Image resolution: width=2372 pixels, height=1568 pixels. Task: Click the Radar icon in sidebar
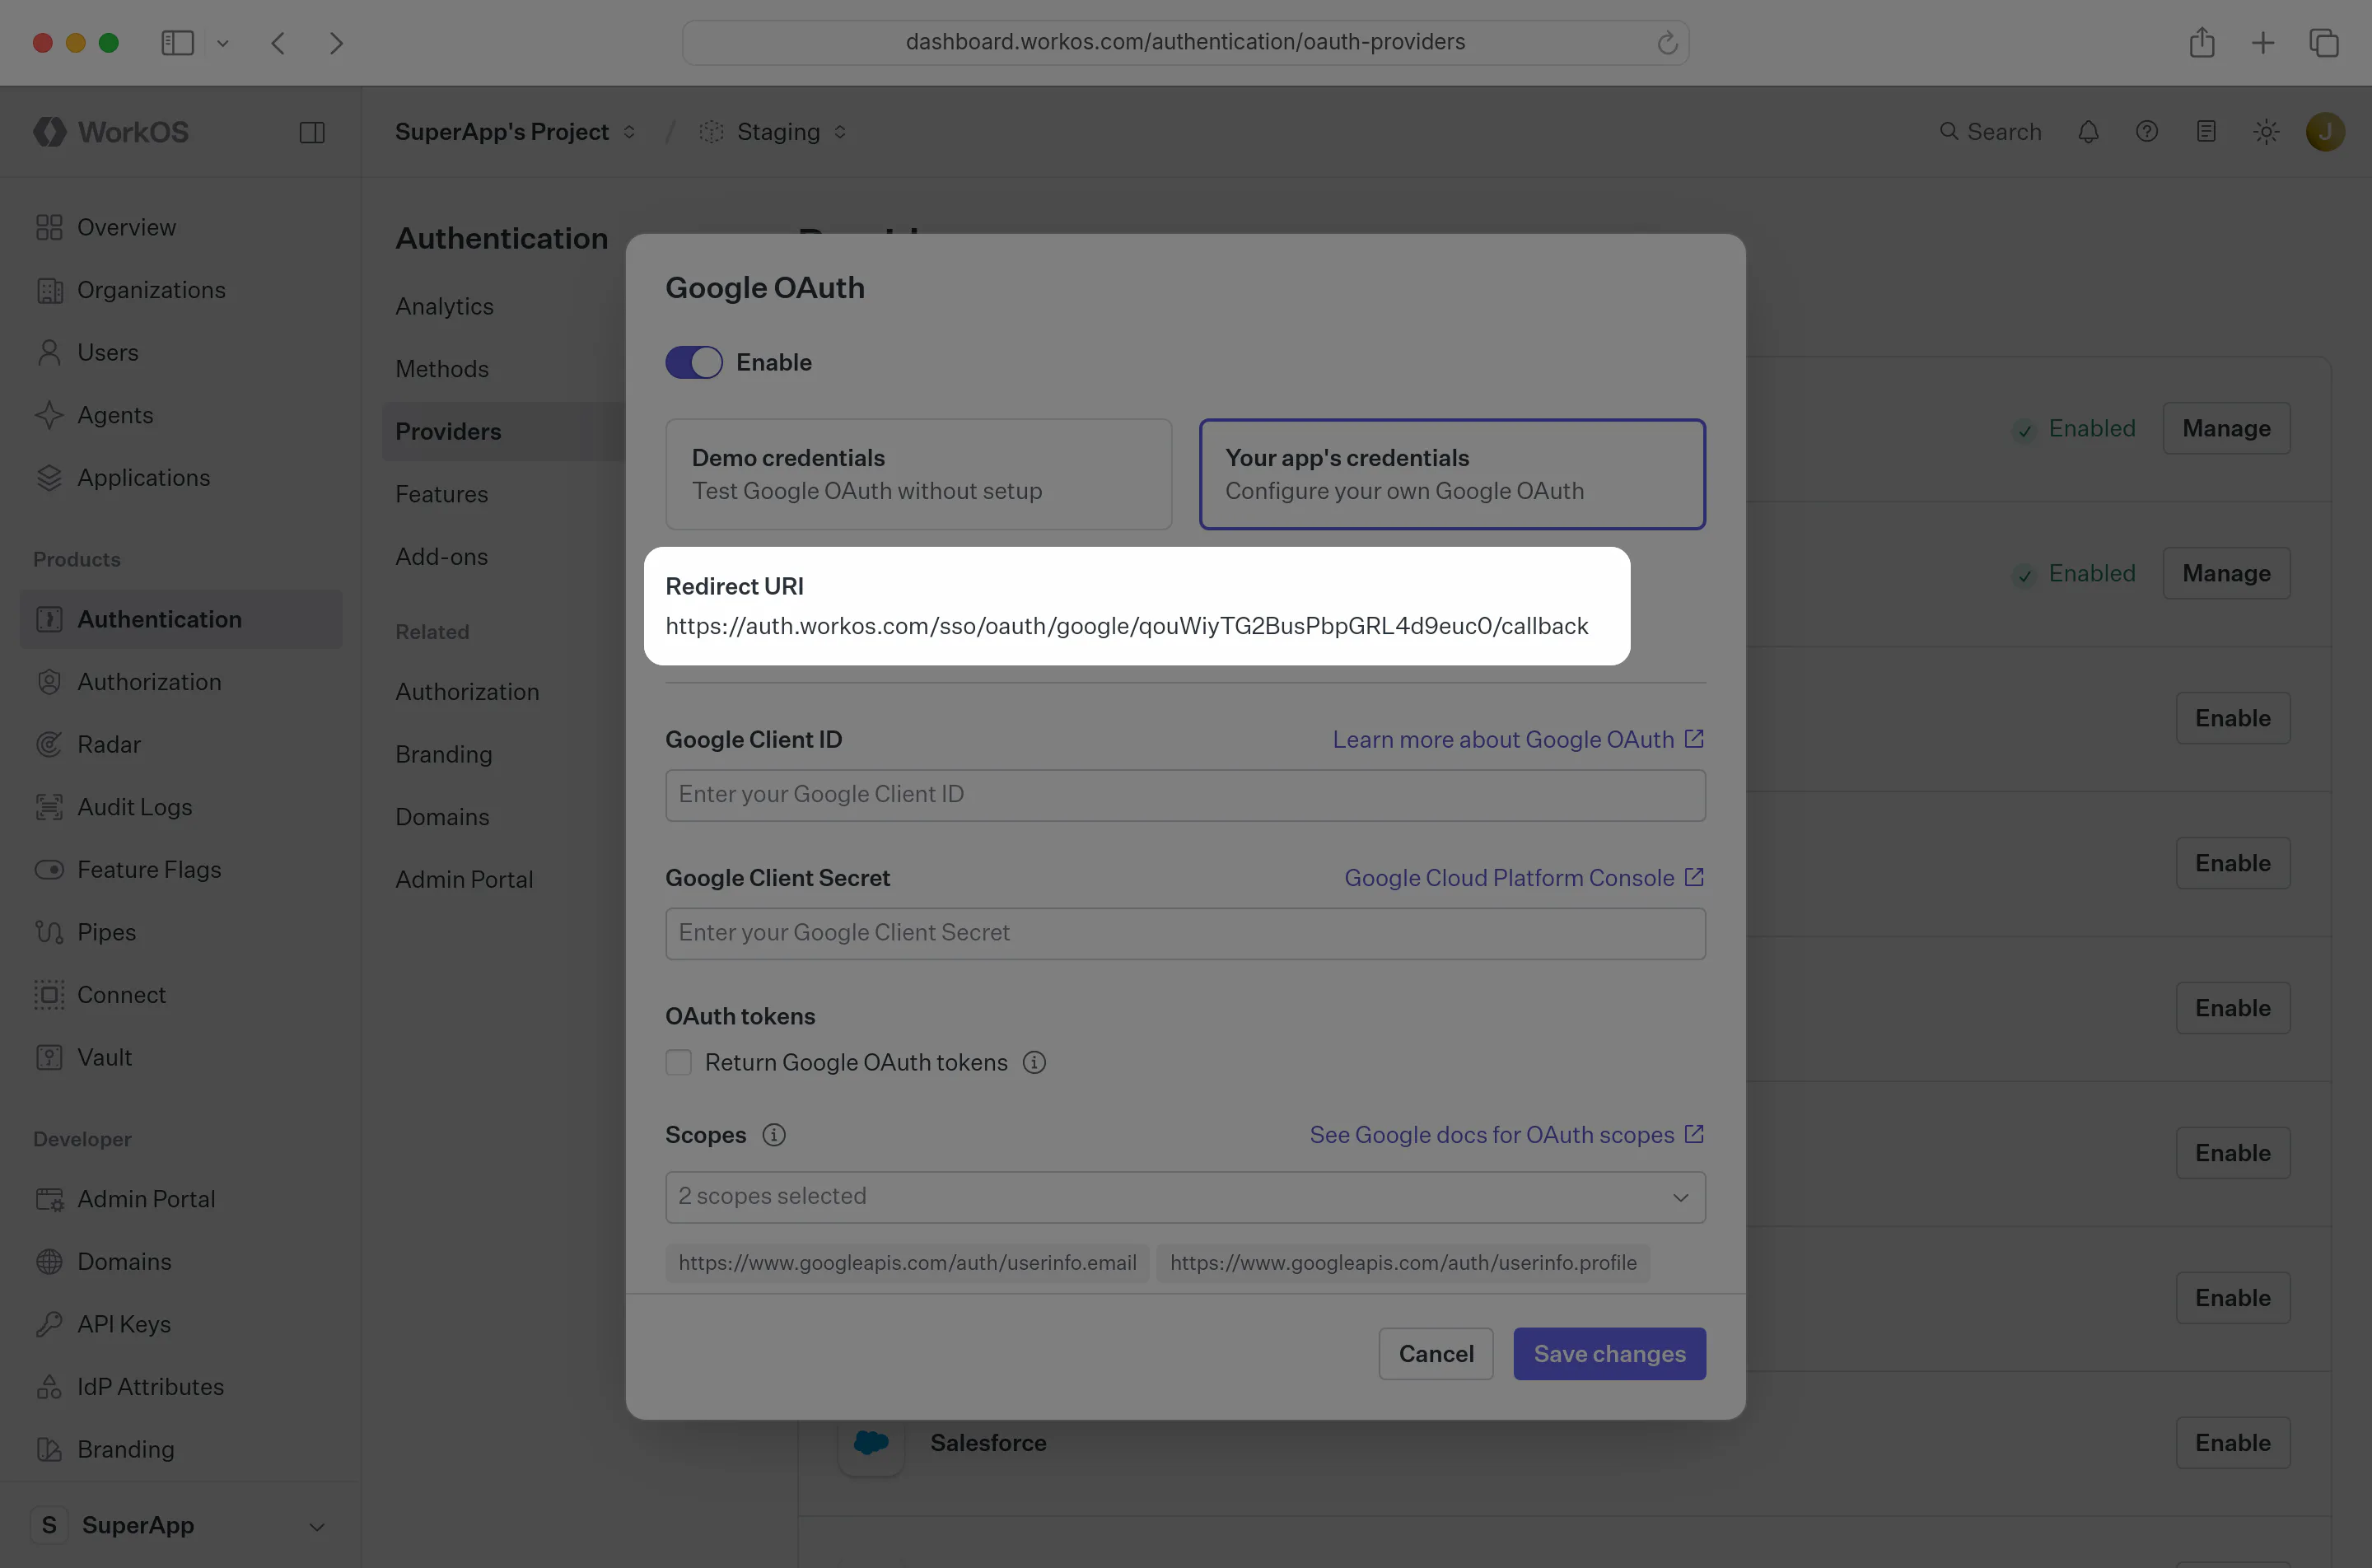point(49,745)
